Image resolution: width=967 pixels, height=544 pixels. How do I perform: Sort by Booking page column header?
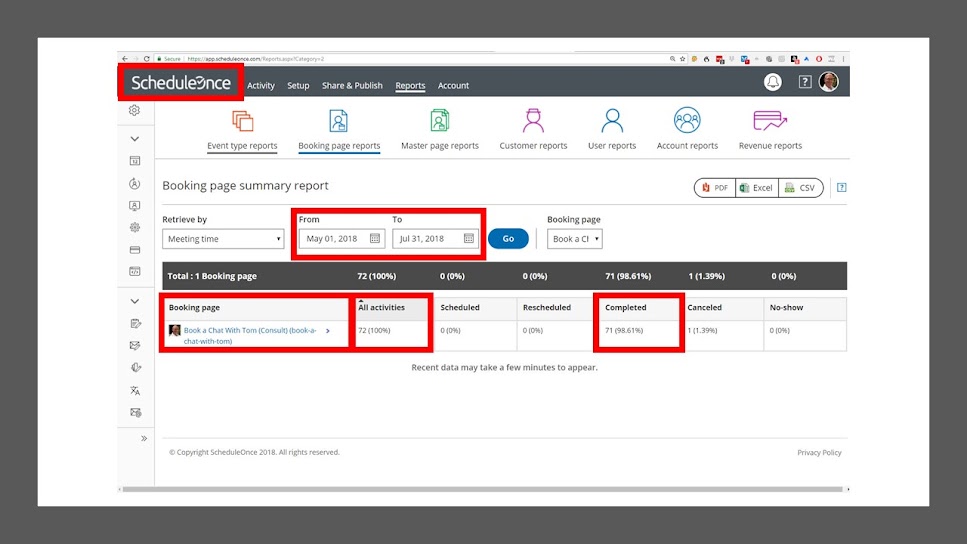pyautogui.click(x=194, y=307)
